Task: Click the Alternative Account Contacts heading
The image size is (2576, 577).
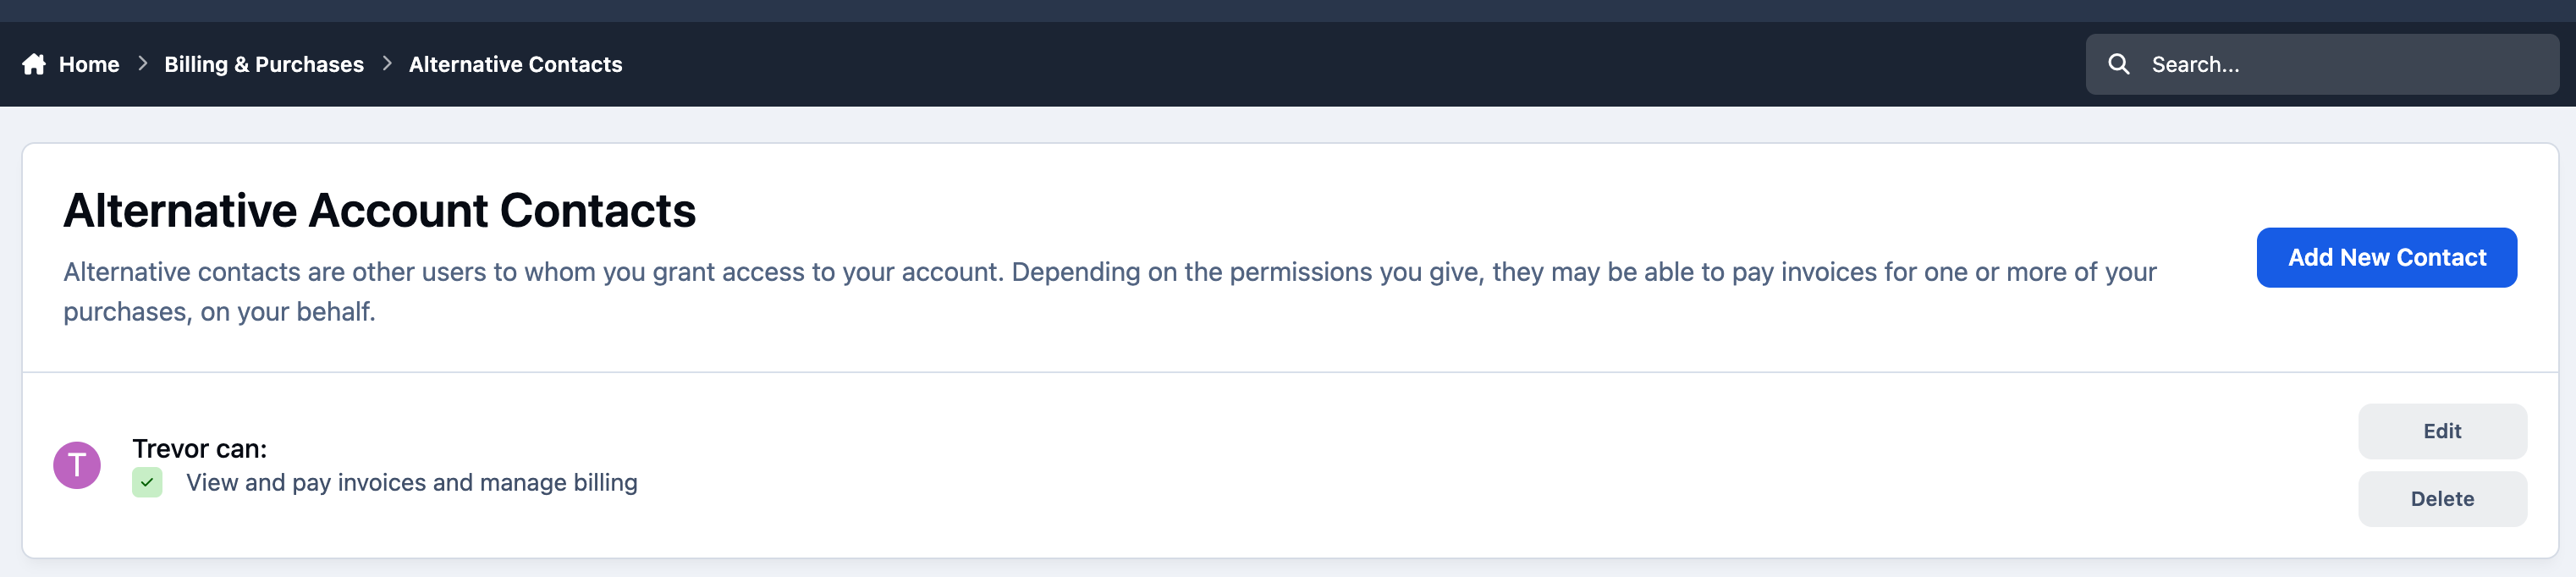Action: [x=379, y=210]
